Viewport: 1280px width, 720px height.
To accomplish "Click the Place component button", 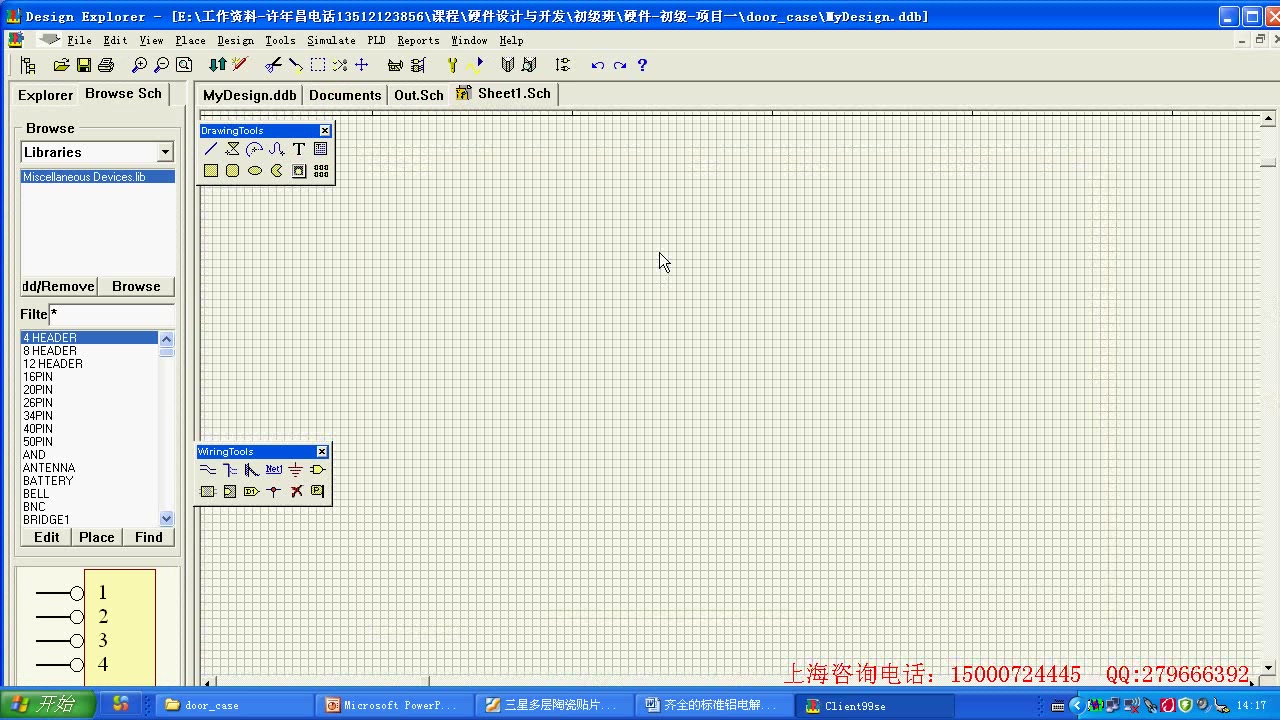I will [x=97, y=537].
